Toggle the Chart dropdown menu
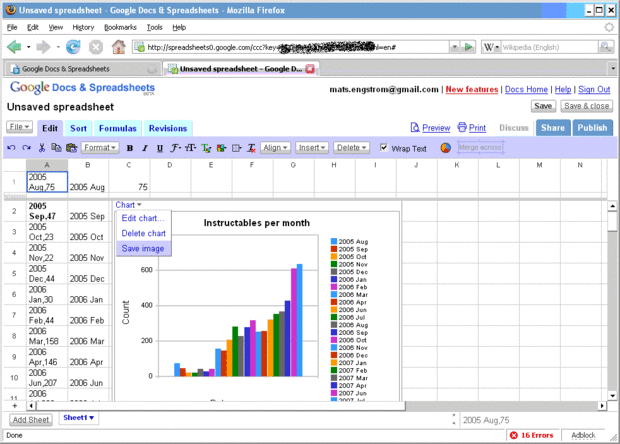Screen dimensions: 620x444 [x=128, y=205]
